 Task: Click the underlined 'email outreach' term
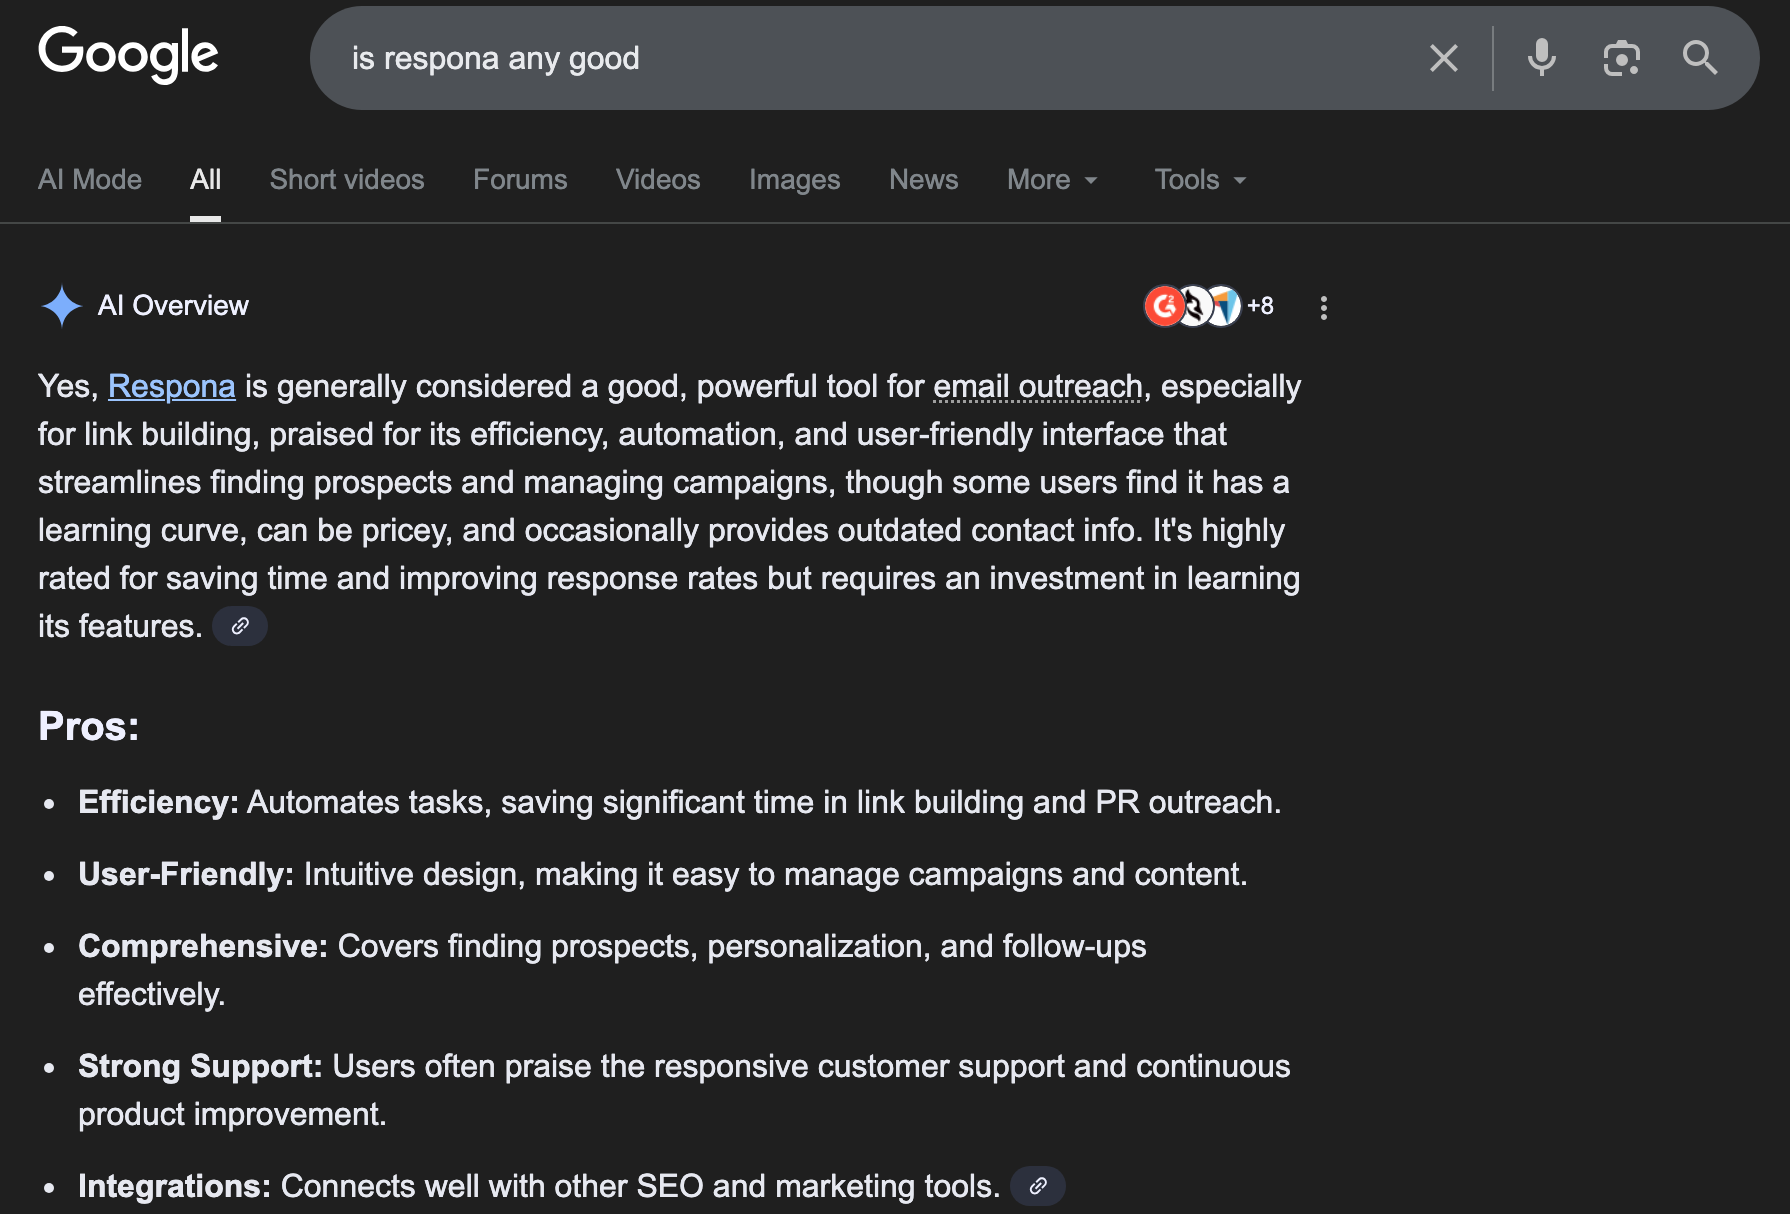click(x=1037, y=387)
